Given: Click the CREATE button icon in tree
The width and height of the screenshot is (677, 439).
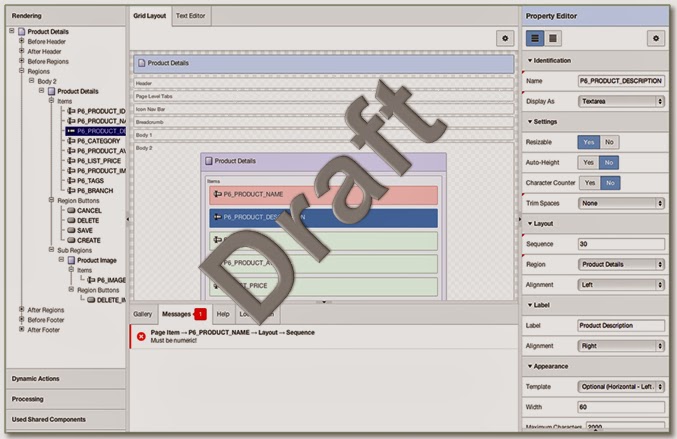Looking at the screenshot, I should (x=71, y=240).
